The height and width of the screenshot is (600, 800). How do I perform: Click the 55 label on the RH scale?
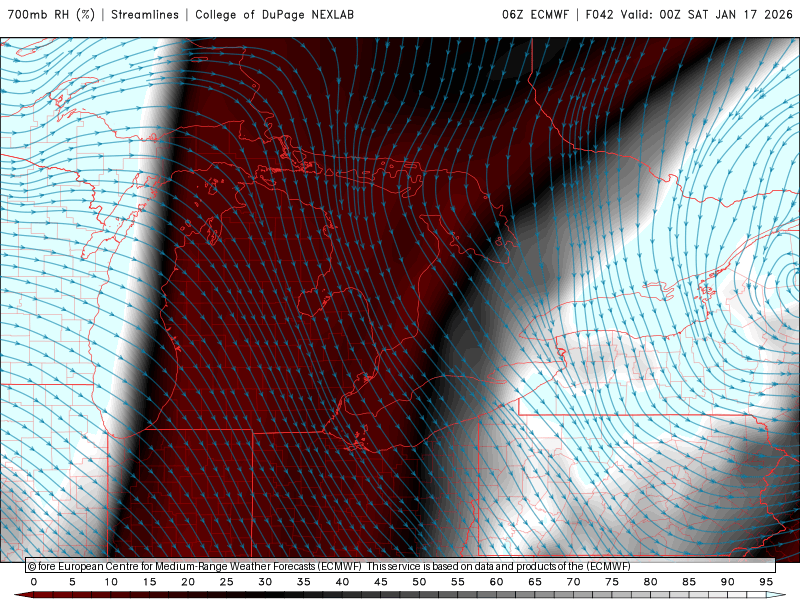point(458,582)
